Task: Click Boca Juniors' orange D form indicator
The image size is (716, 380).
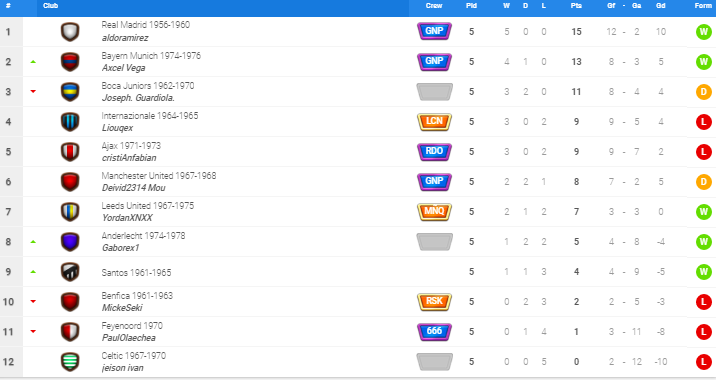Action: (x=703, y=92)
